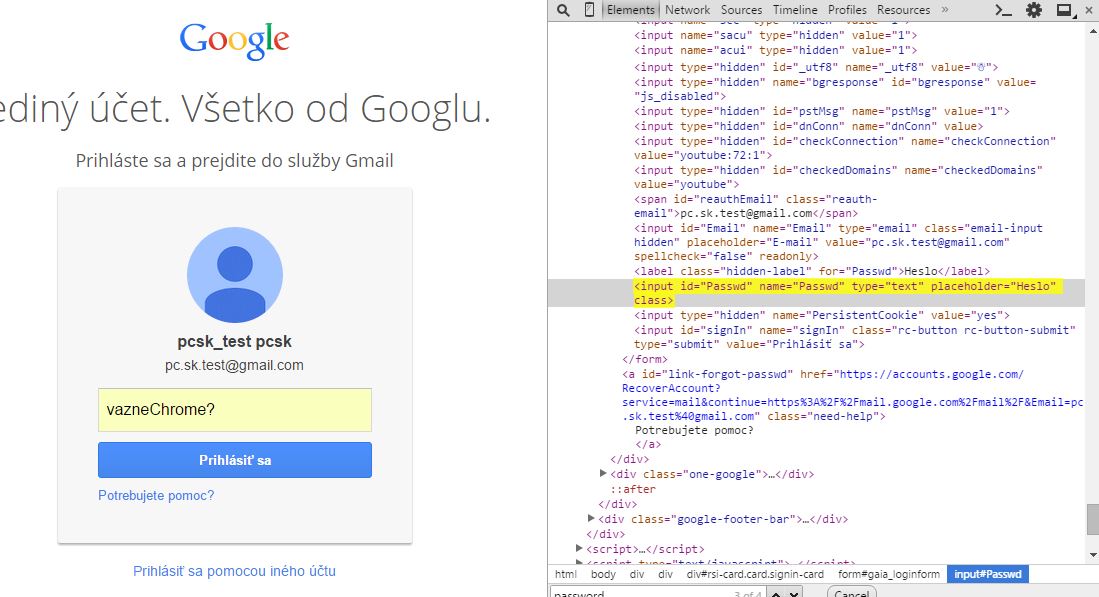
Task: Click the Potrebujete pomoc? link on login card
Action: [156, 495]
